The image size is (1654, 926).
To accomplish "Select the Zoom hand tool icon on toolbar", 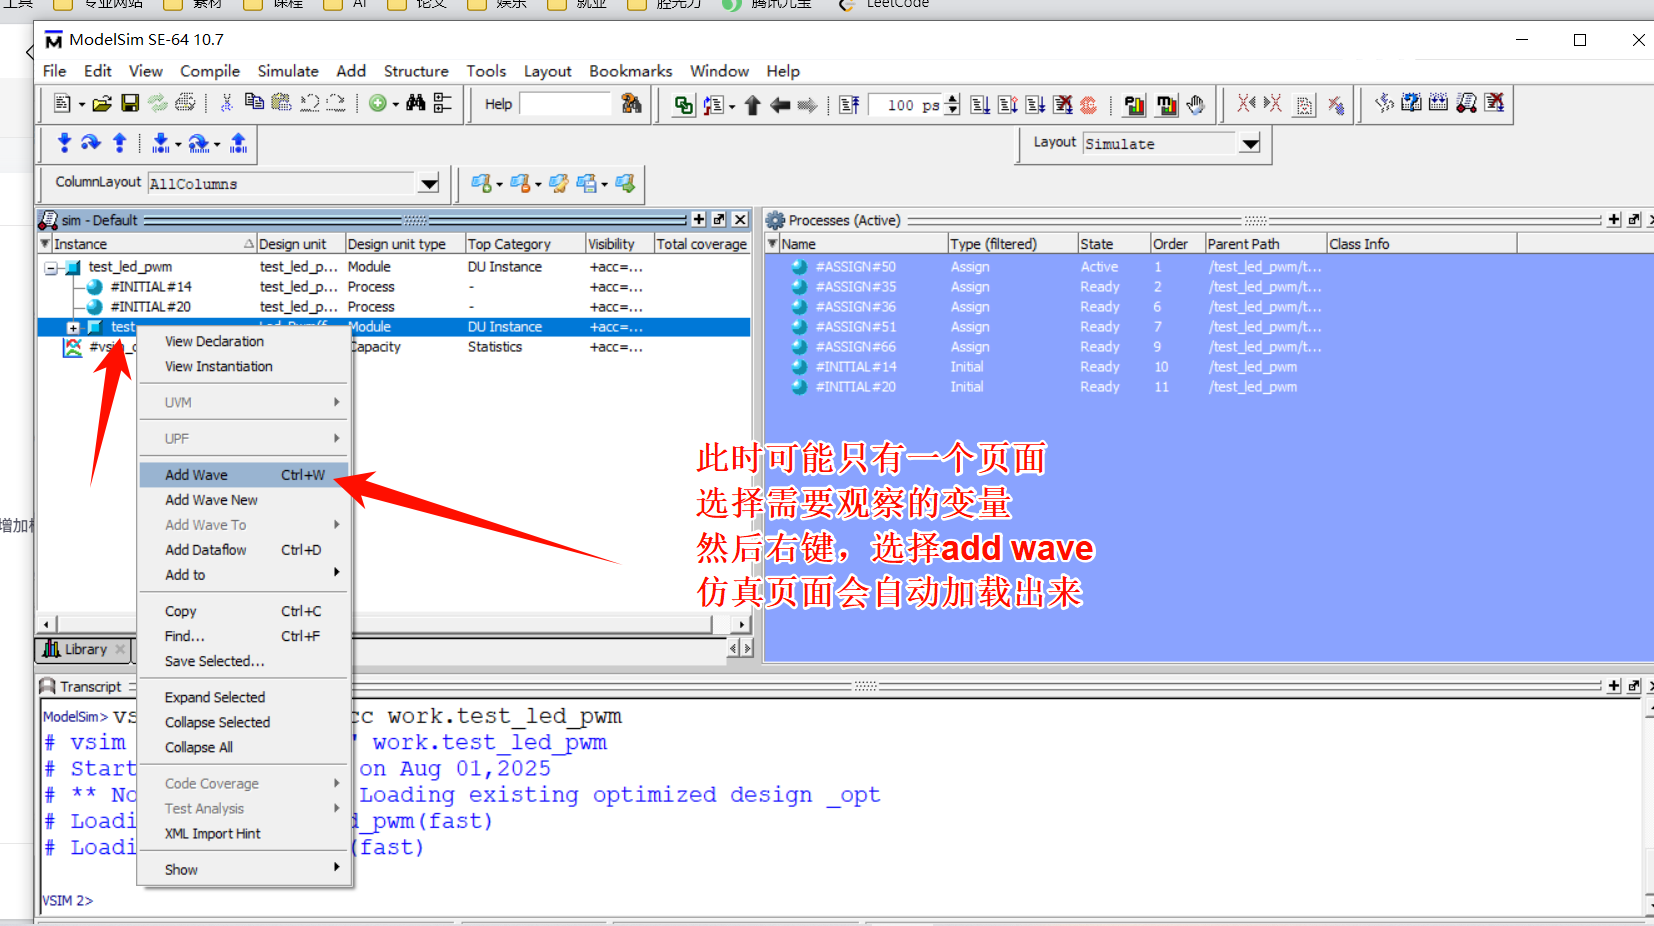I will tap(1196, 104).
